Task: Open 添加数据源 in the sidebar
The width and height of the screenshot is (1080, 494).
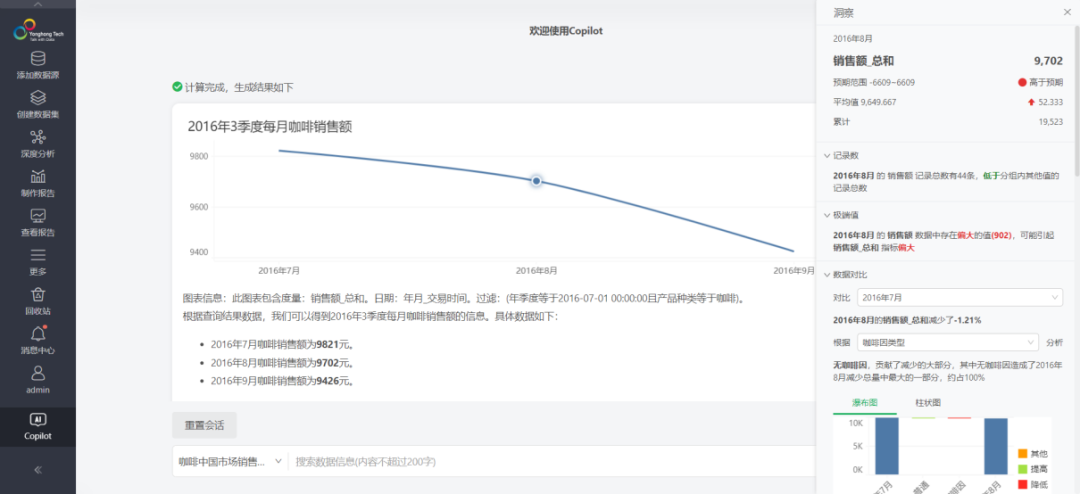Action: coord(38,64)
